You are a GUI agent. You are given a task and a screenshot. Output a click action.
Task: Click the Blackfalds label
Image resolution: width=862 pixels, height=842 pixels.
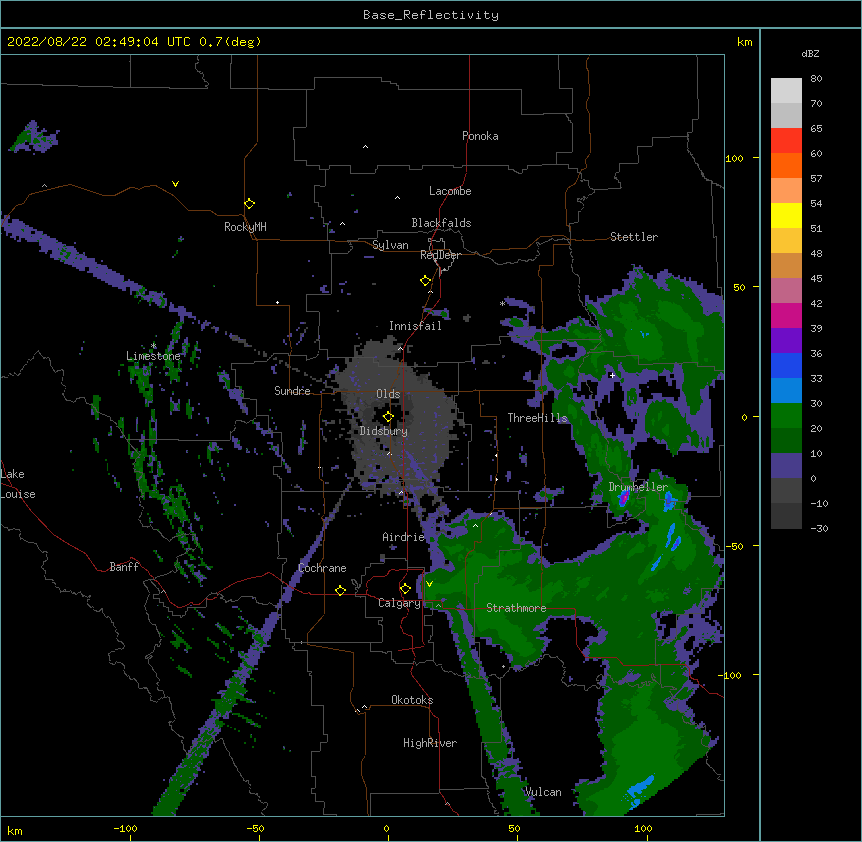tap(441, 223)
